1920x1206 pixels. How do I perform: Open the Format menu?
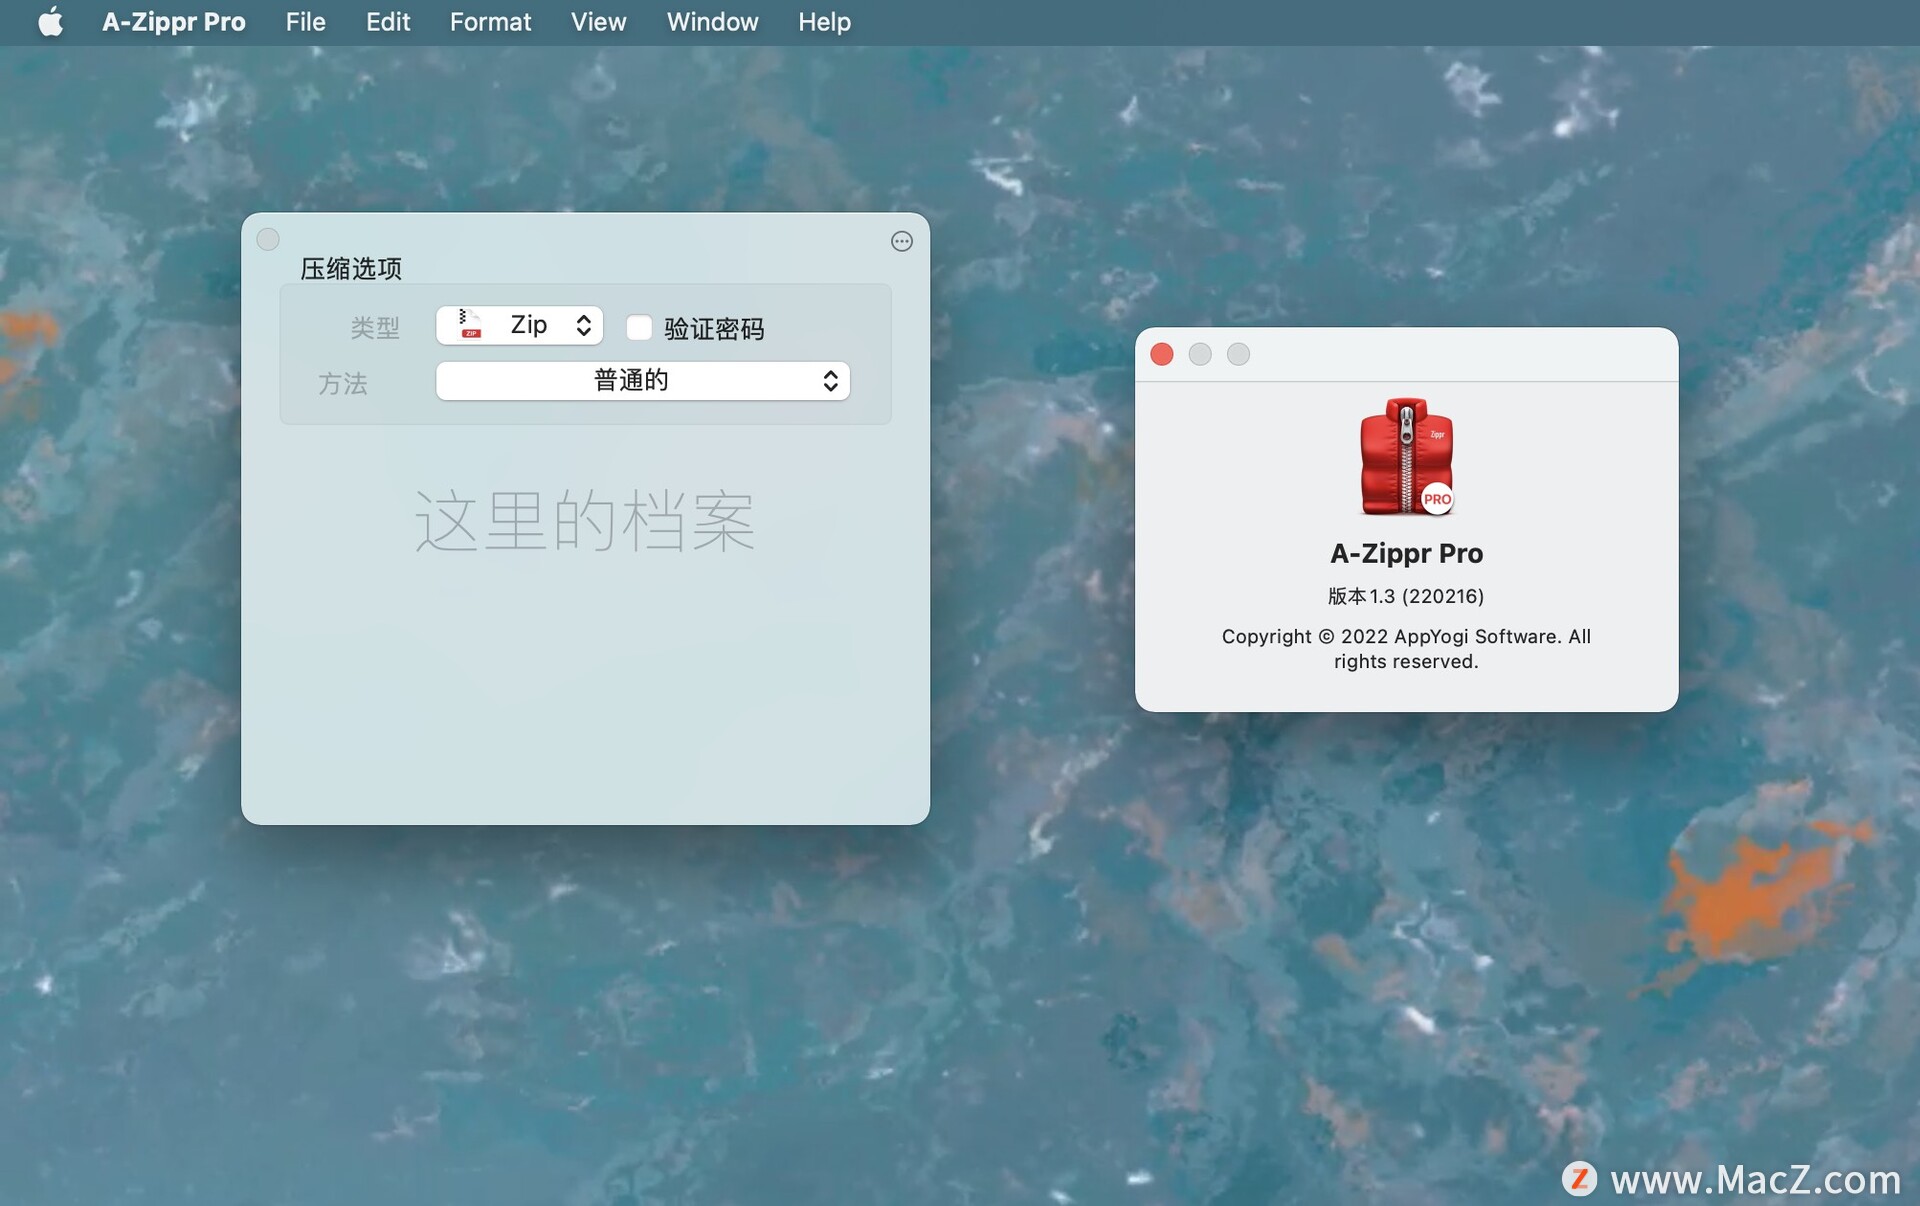(490, 22)
